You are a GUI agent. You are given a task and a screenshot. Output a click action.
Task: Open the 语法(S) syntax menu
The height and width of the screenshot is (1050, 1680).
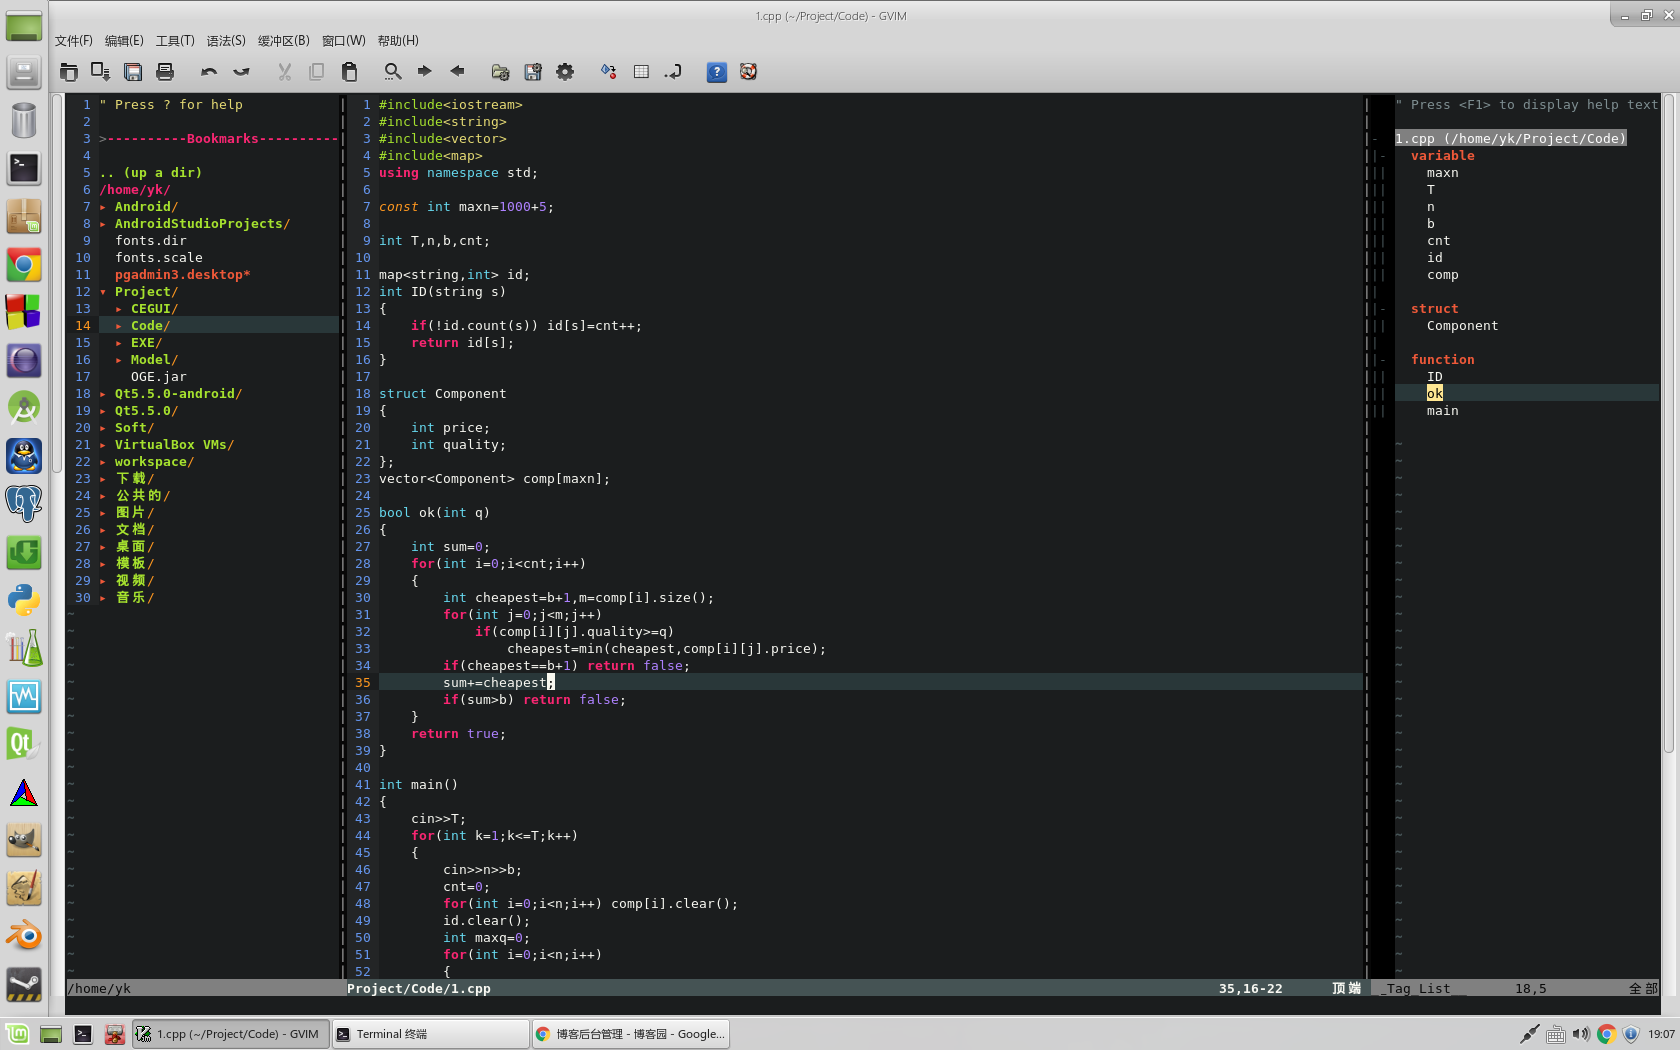tap(226, 41)
